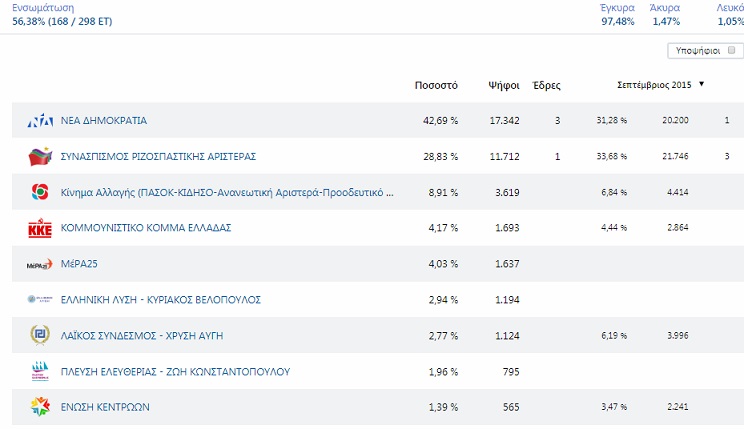Open ΚΟΜΜΟΥΝΙΣΤΙΚΟ ΚΟΜΜΑ ΕΛΛΑΔΑΣ link

146,228
